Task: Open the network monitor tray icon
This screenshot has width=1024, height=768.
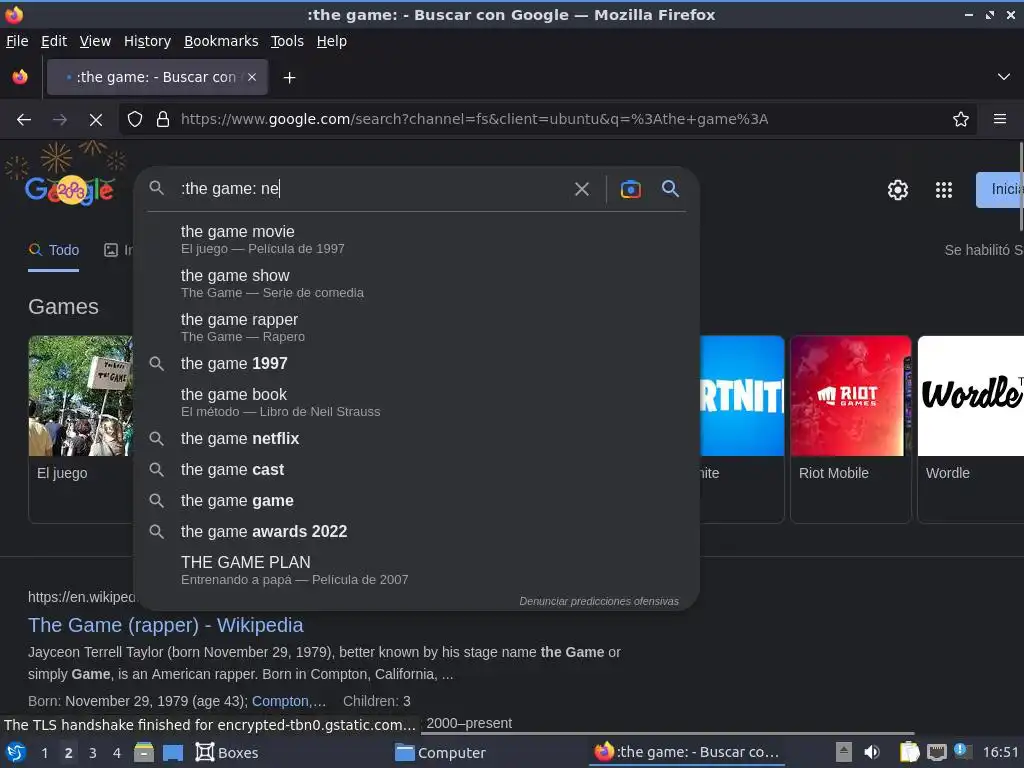Action: point(936,752)
